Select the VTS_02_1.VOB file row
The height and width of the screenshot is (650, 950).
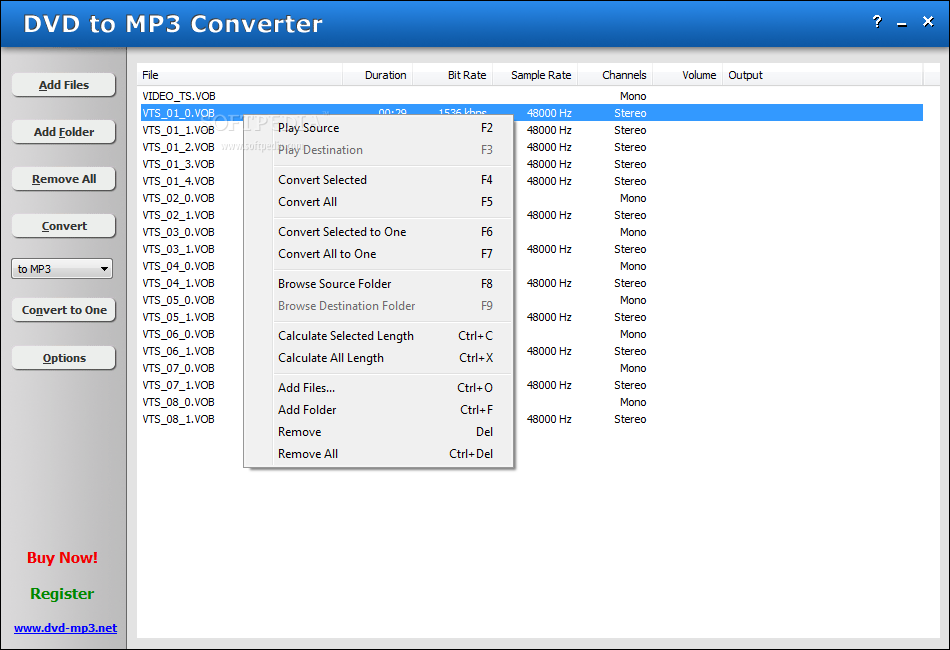coord(178,214)
